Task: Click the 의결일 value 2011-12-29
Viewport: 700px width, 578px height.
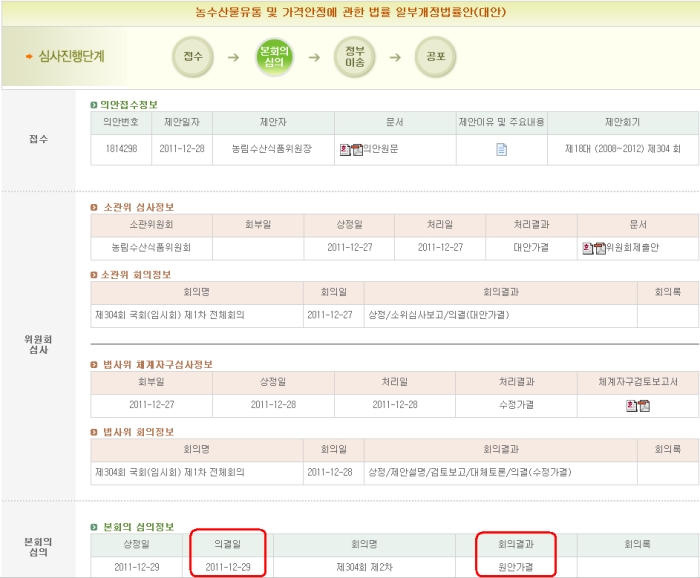Action: click(228, 567)
